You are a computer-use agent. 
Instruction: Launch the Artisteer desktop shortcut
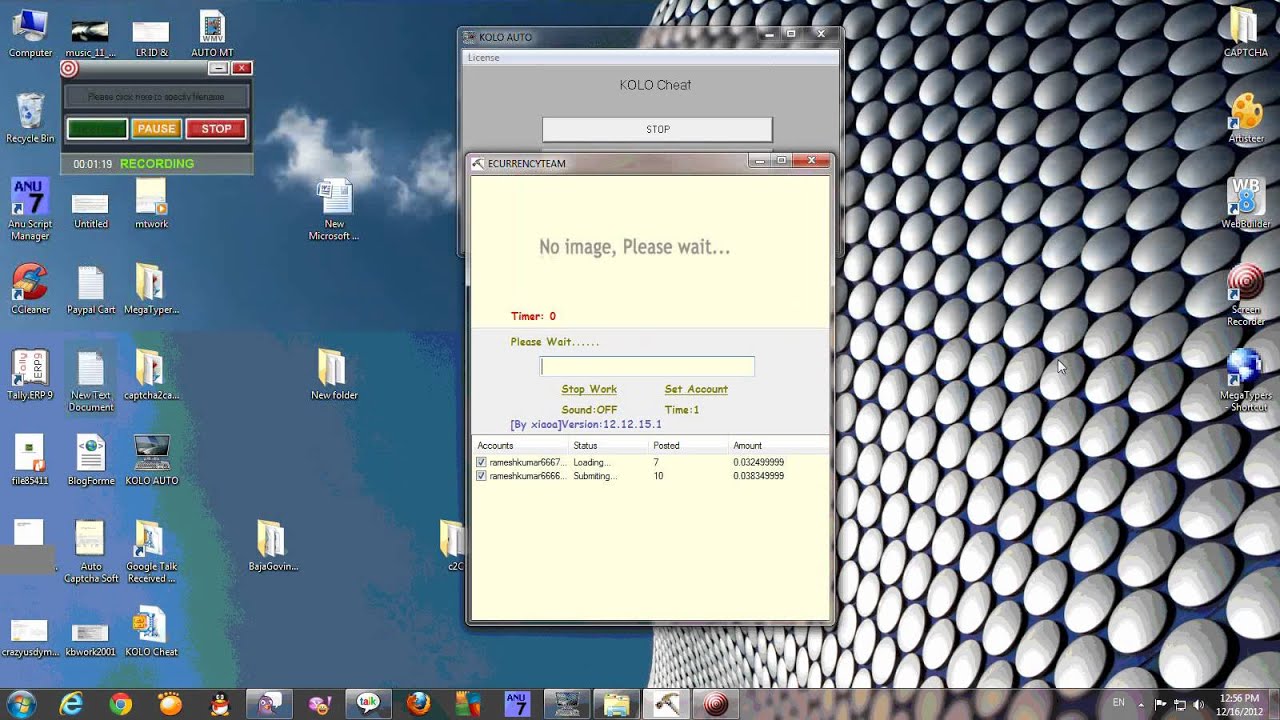pyautogui.click(x=1245, y=118)
